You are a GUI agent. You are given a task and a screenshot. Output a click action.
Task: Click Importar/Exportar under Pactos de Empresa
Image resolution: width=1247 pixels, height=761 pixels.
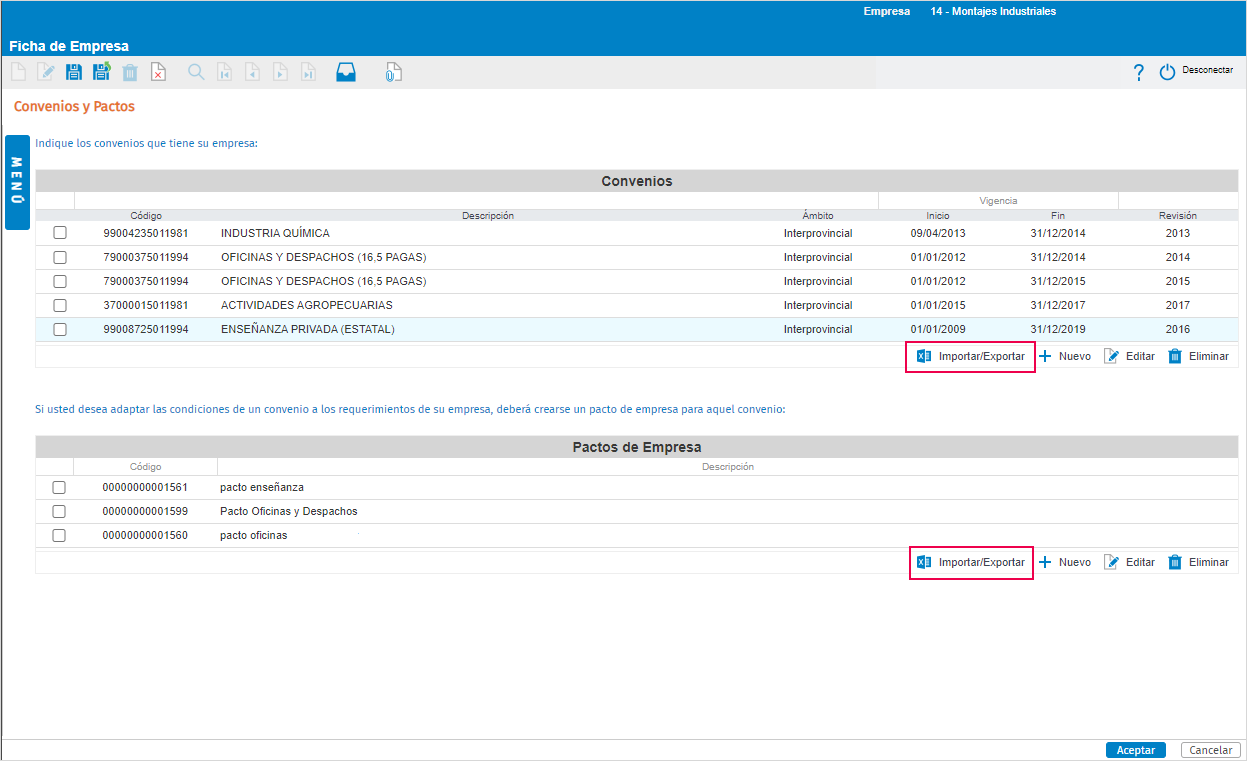point(971,563)
